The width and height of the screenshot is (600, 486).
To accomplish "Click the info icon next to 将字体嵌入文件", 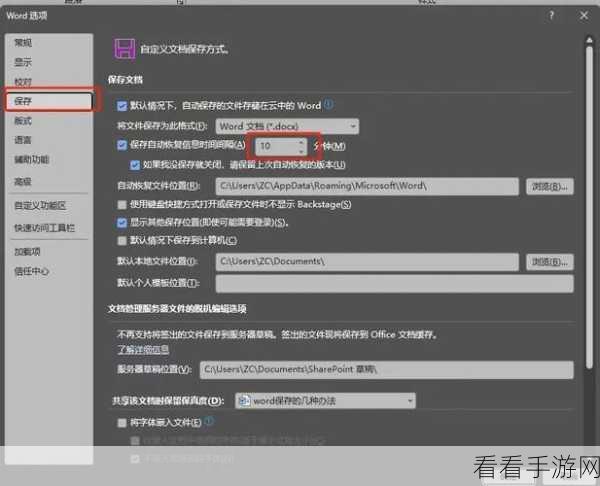I will point(209,421).
